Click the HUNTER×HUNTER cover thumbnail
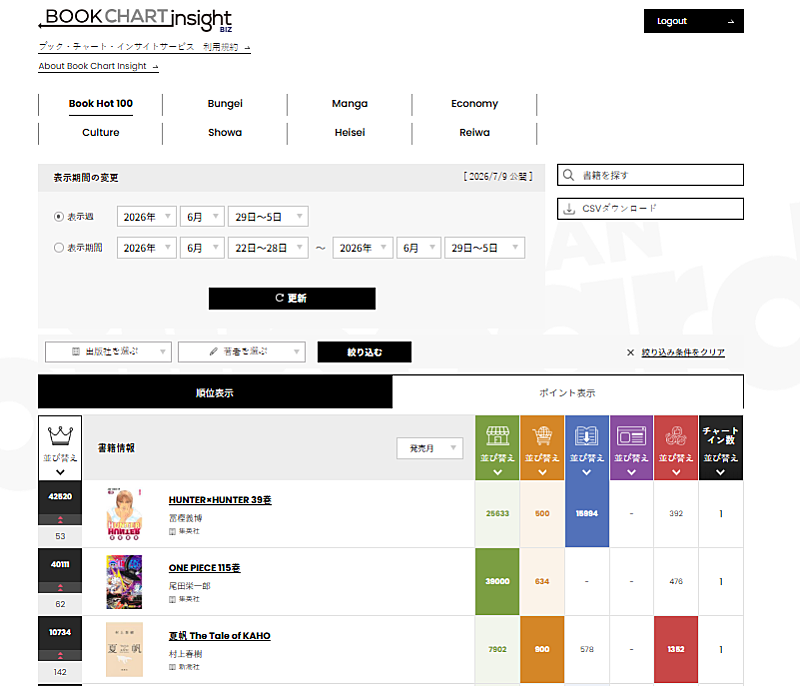 [124, 514]
